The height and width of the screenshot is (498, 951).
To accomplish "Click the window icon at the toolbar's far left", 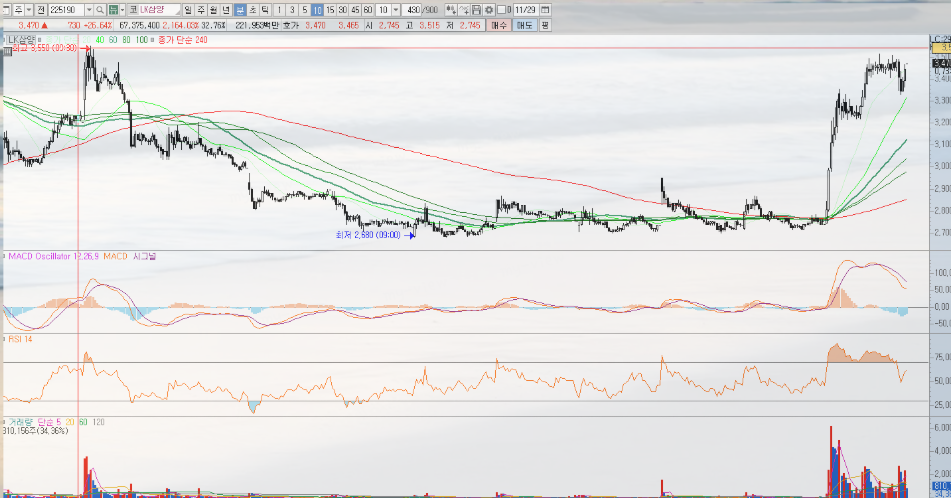I will point(5,10).
